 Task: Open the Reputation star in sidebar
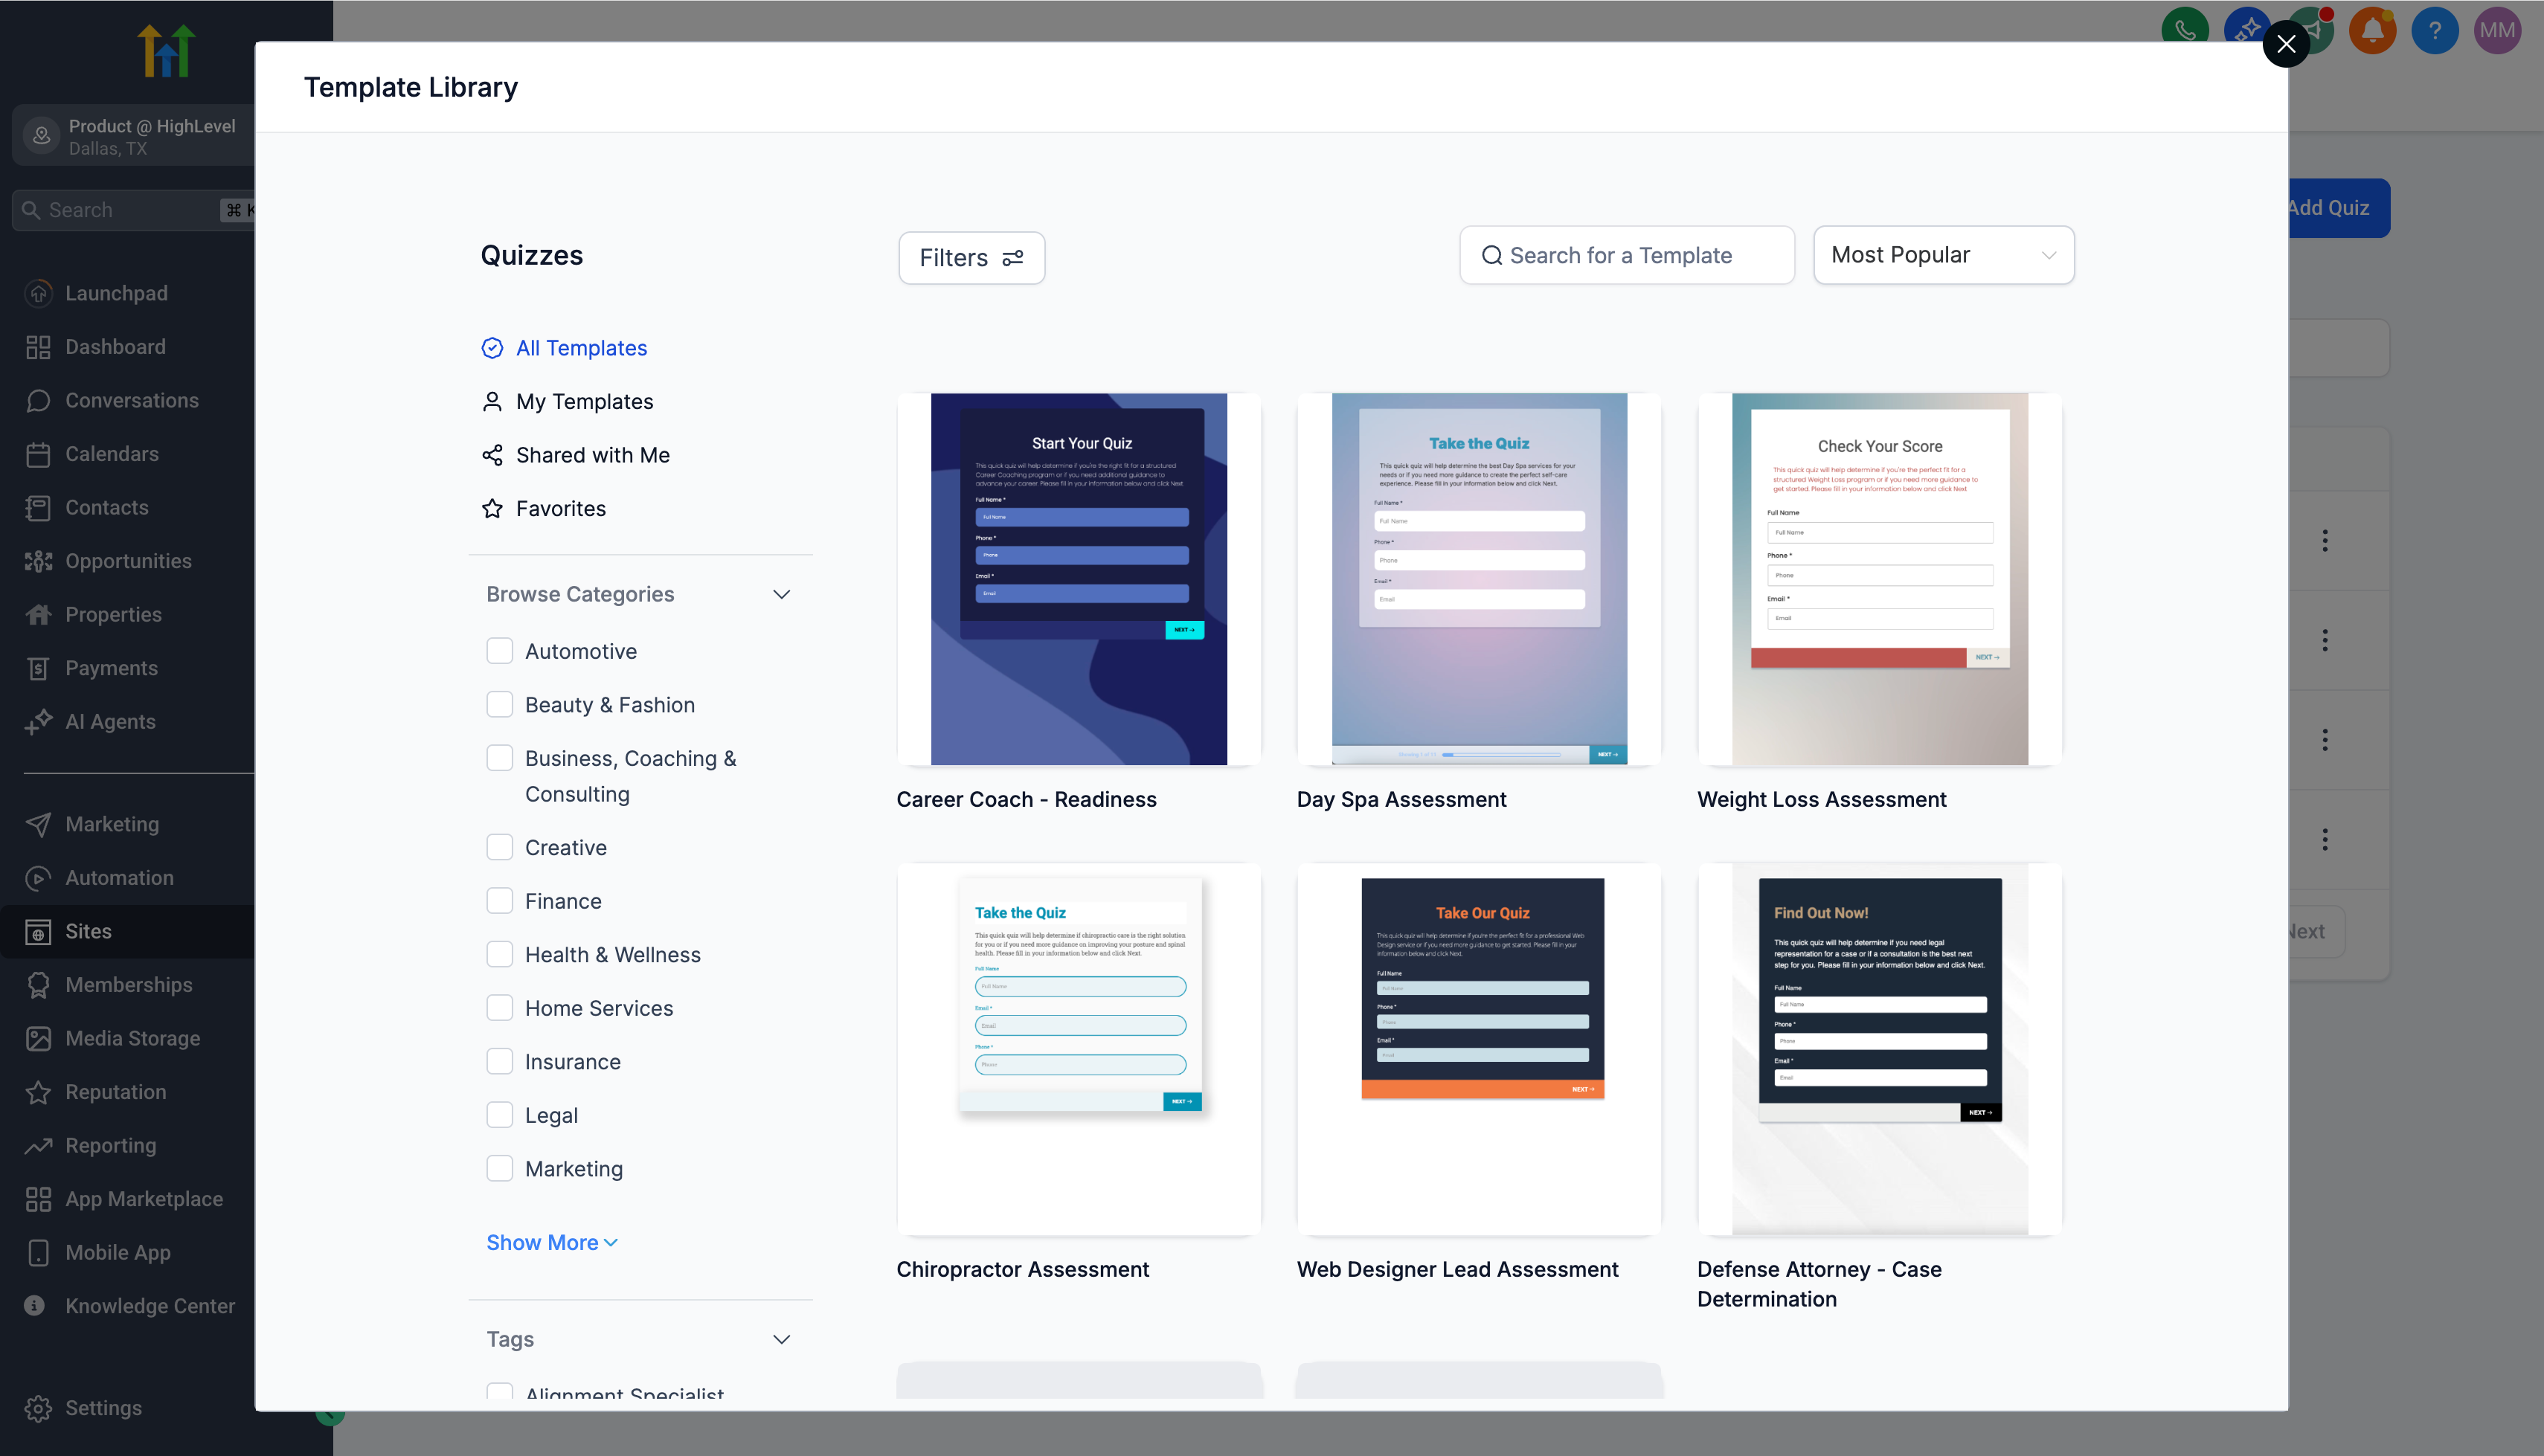(x=38, y=1092)
